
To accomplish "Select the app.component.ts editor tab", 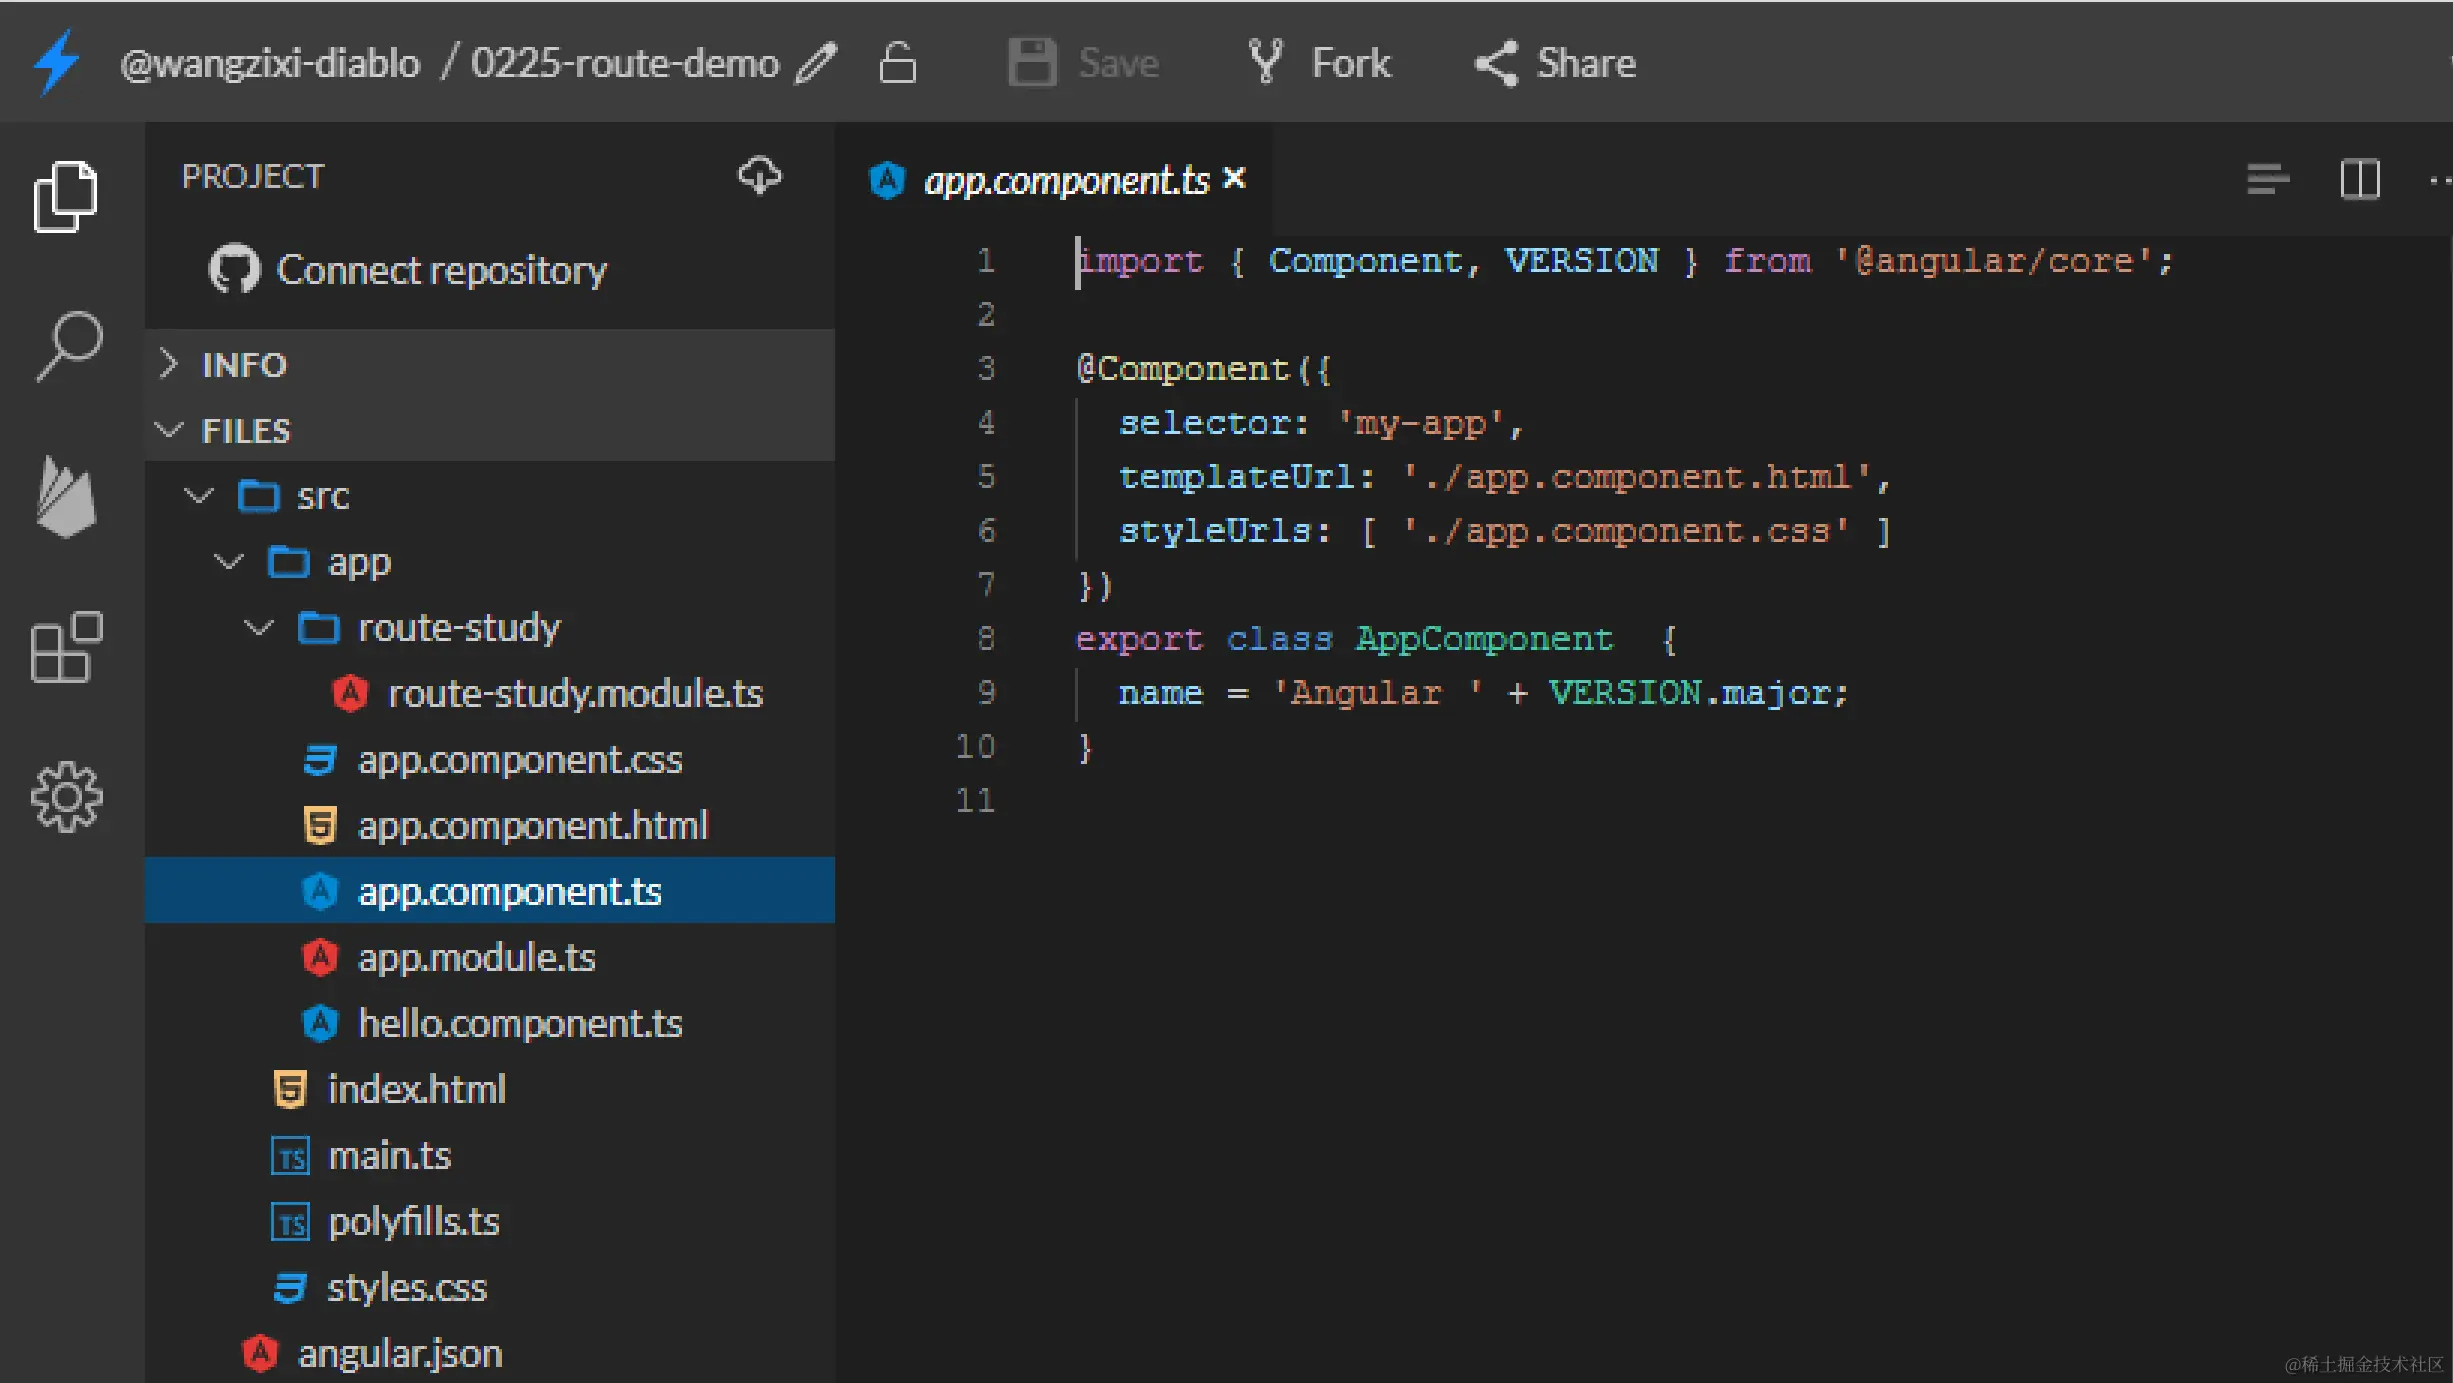I will (1065, 181).
